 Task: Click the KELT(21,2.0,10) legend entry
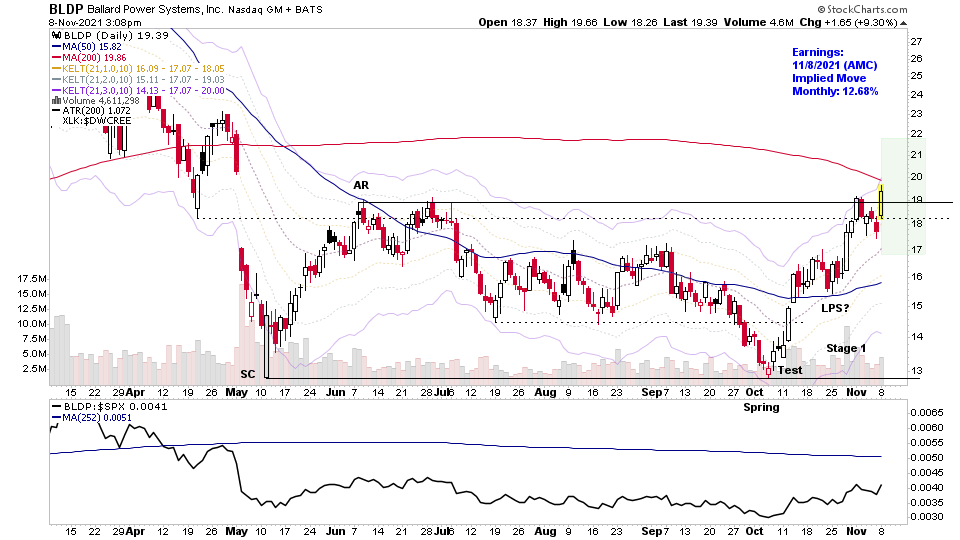coord(138,80)
